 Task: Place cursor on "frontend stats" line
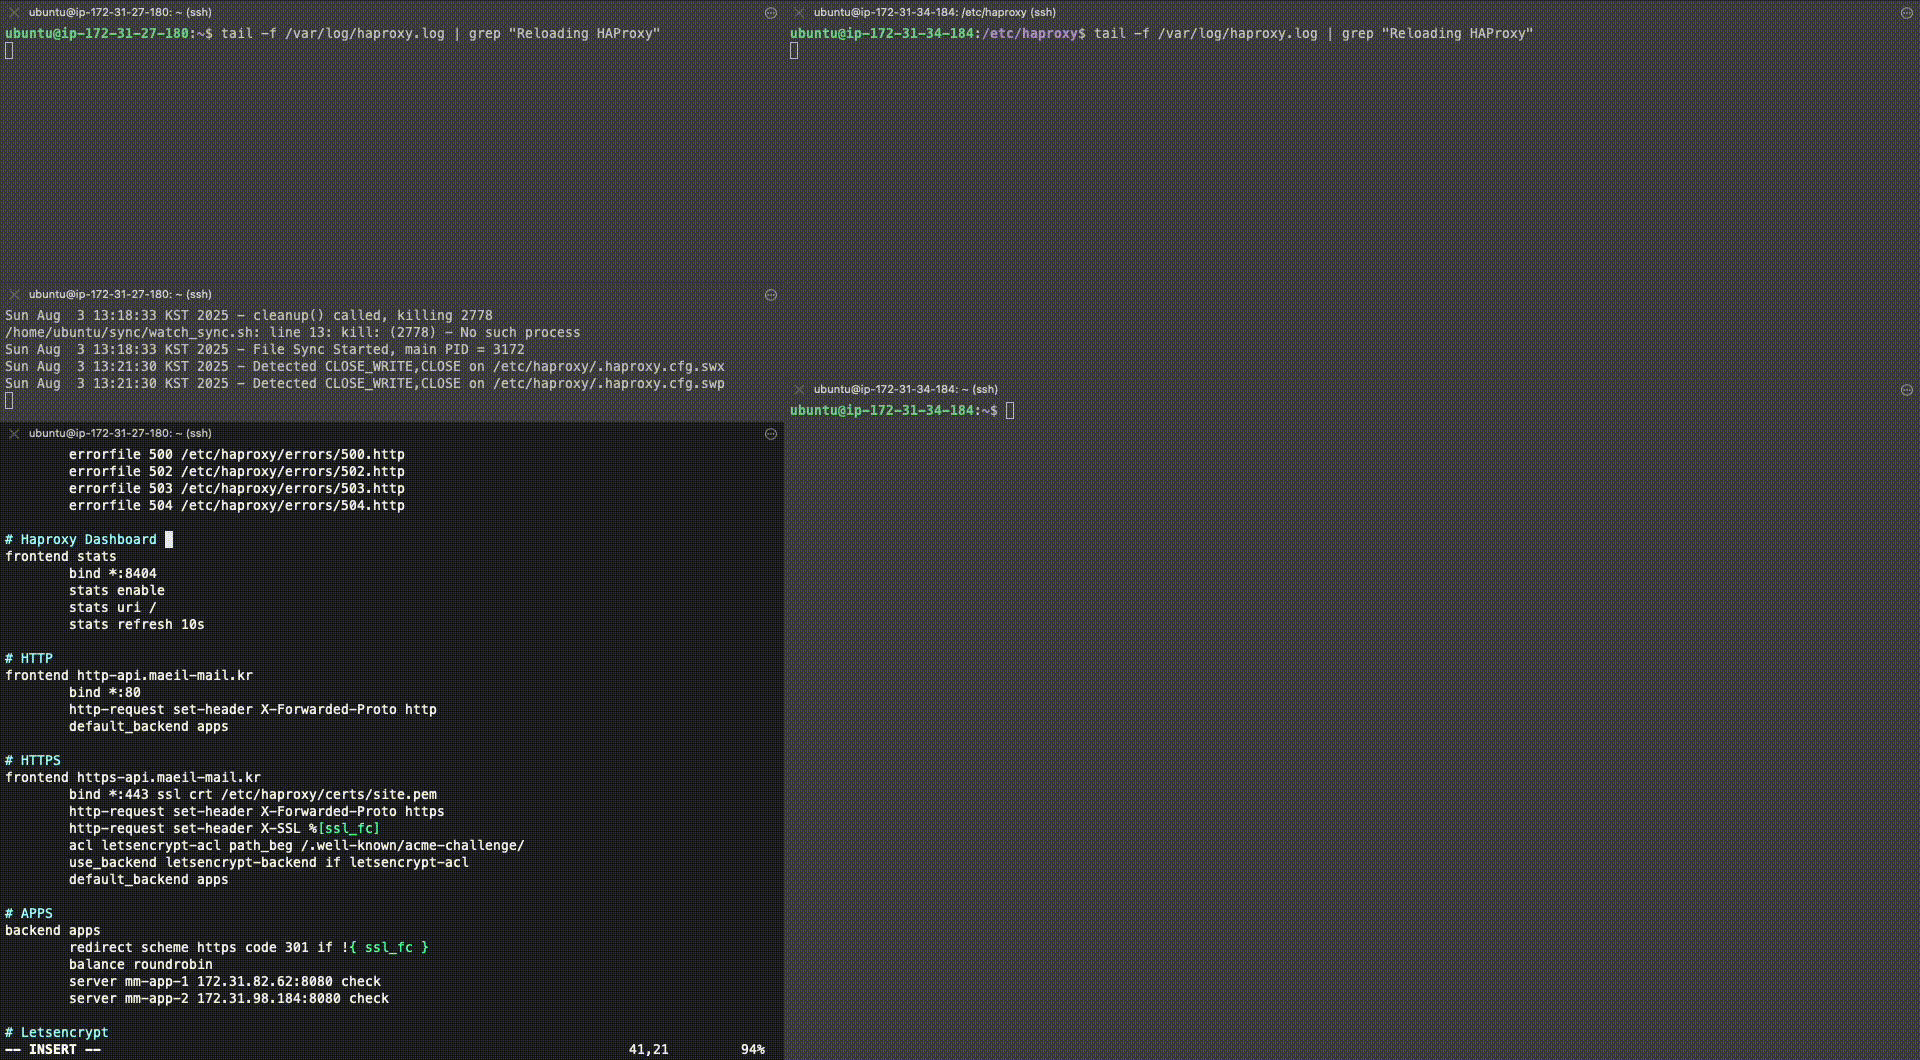60,557
